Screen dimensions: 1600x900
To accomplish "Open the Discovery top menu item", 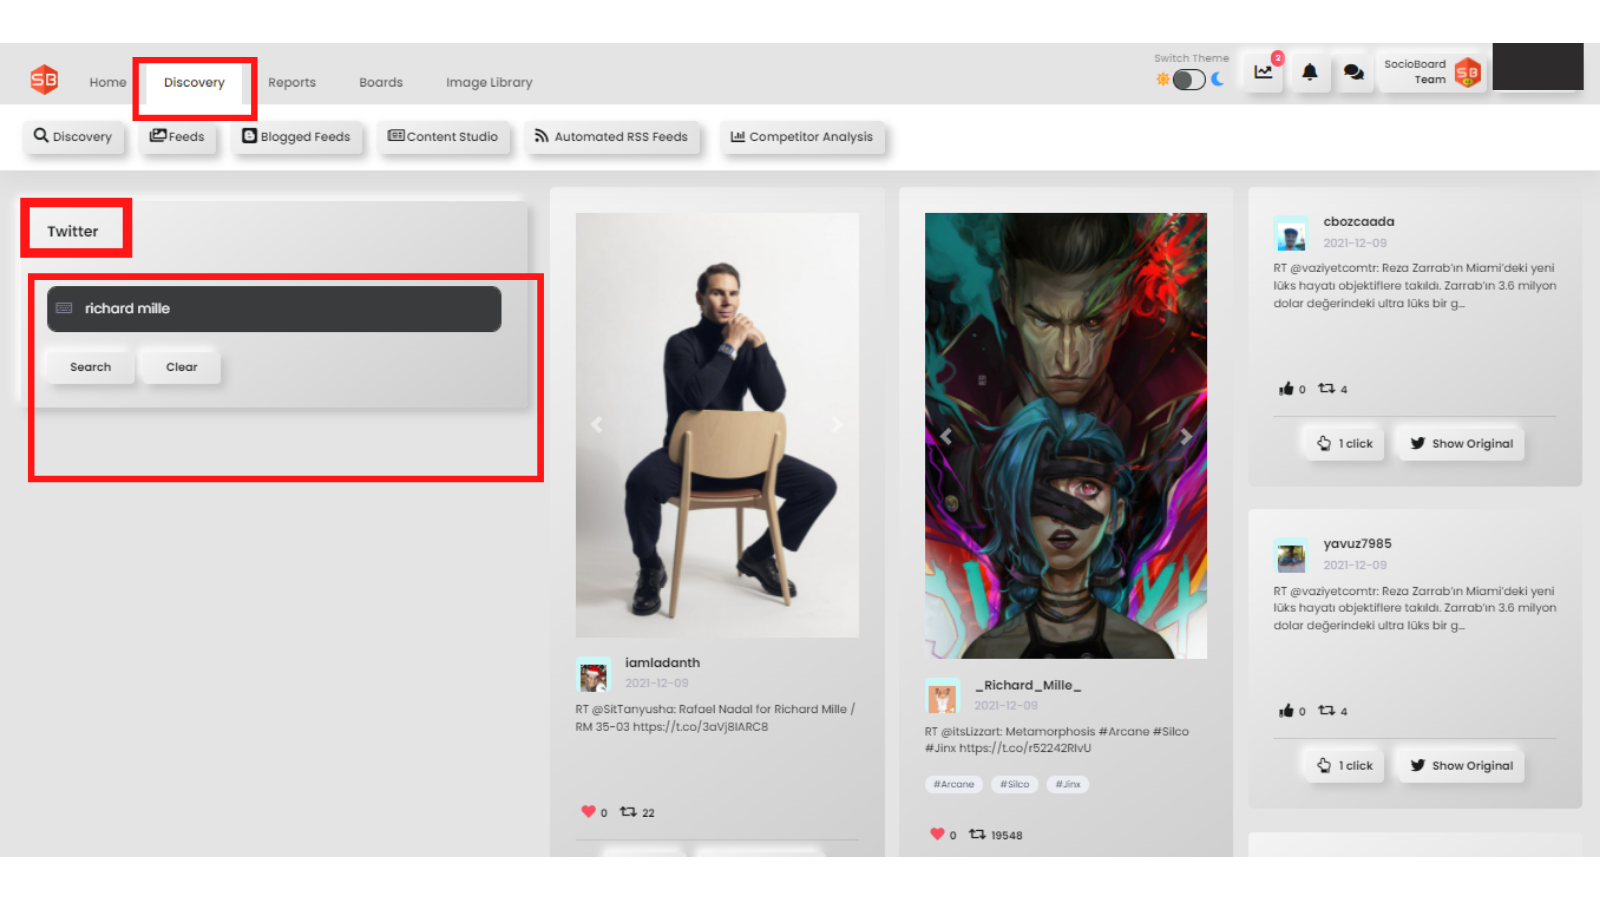I will coord(194,82).
